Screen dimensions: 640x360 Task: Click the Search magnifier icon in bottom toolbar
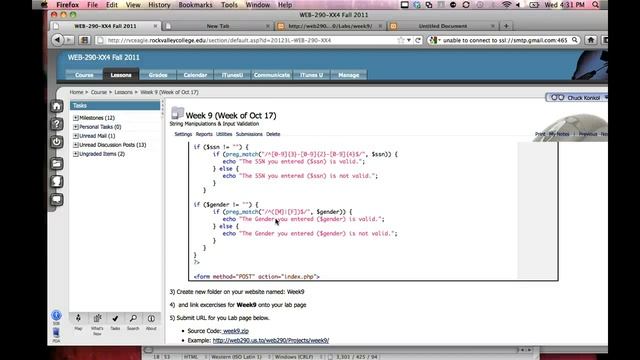[x=133, y=318]
